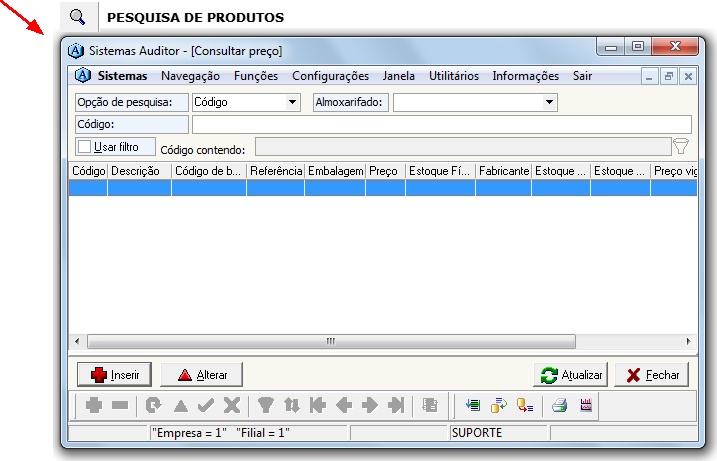Click the red chart toolbar icon

pos(586,405)
